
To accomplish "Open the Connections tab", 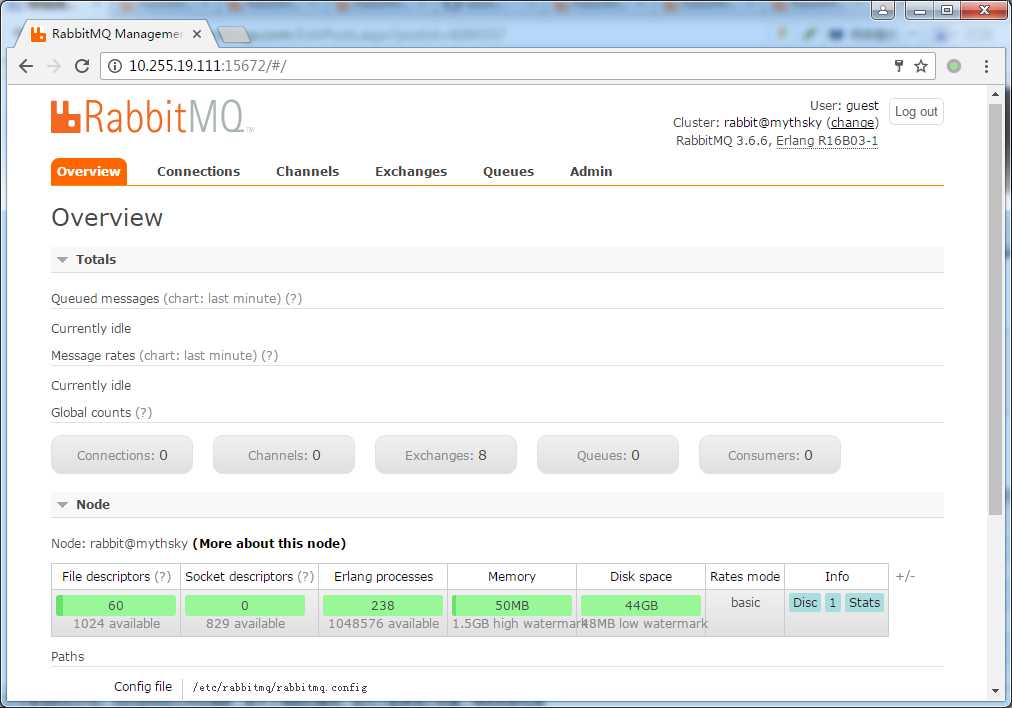I will point(198,172).
